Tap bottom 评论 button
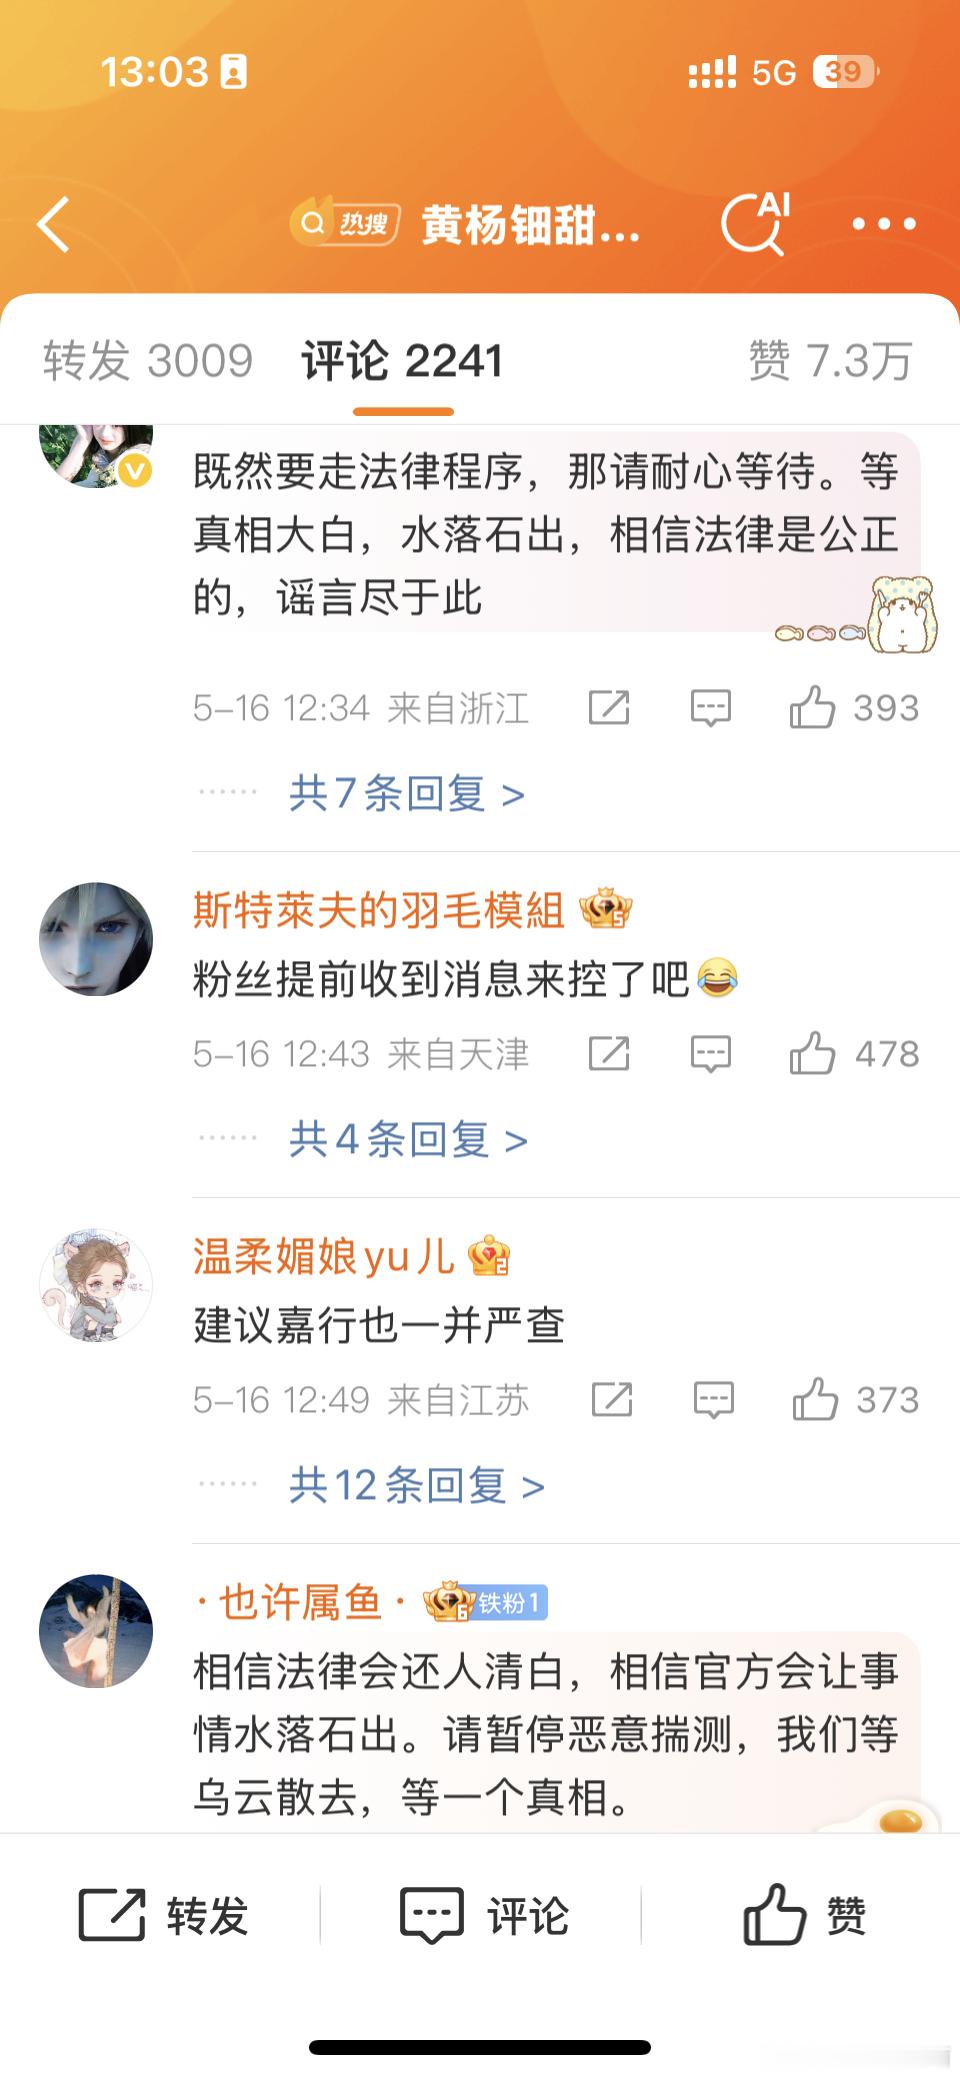 pyautogui.click(x=484, y=1915)
